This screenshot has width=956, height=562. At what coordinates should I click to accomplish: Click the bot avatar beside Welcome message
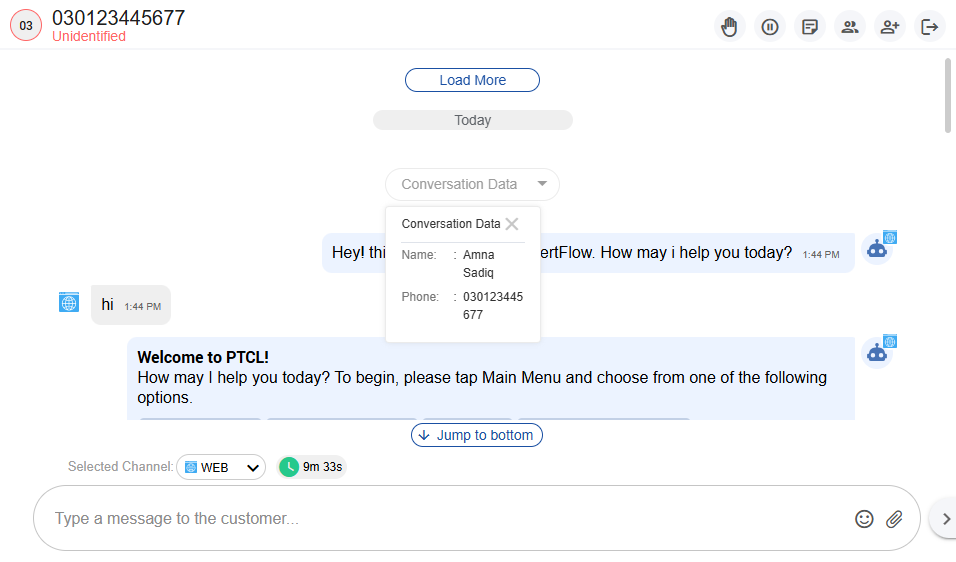pyautogui.click(x=877, y=352)
